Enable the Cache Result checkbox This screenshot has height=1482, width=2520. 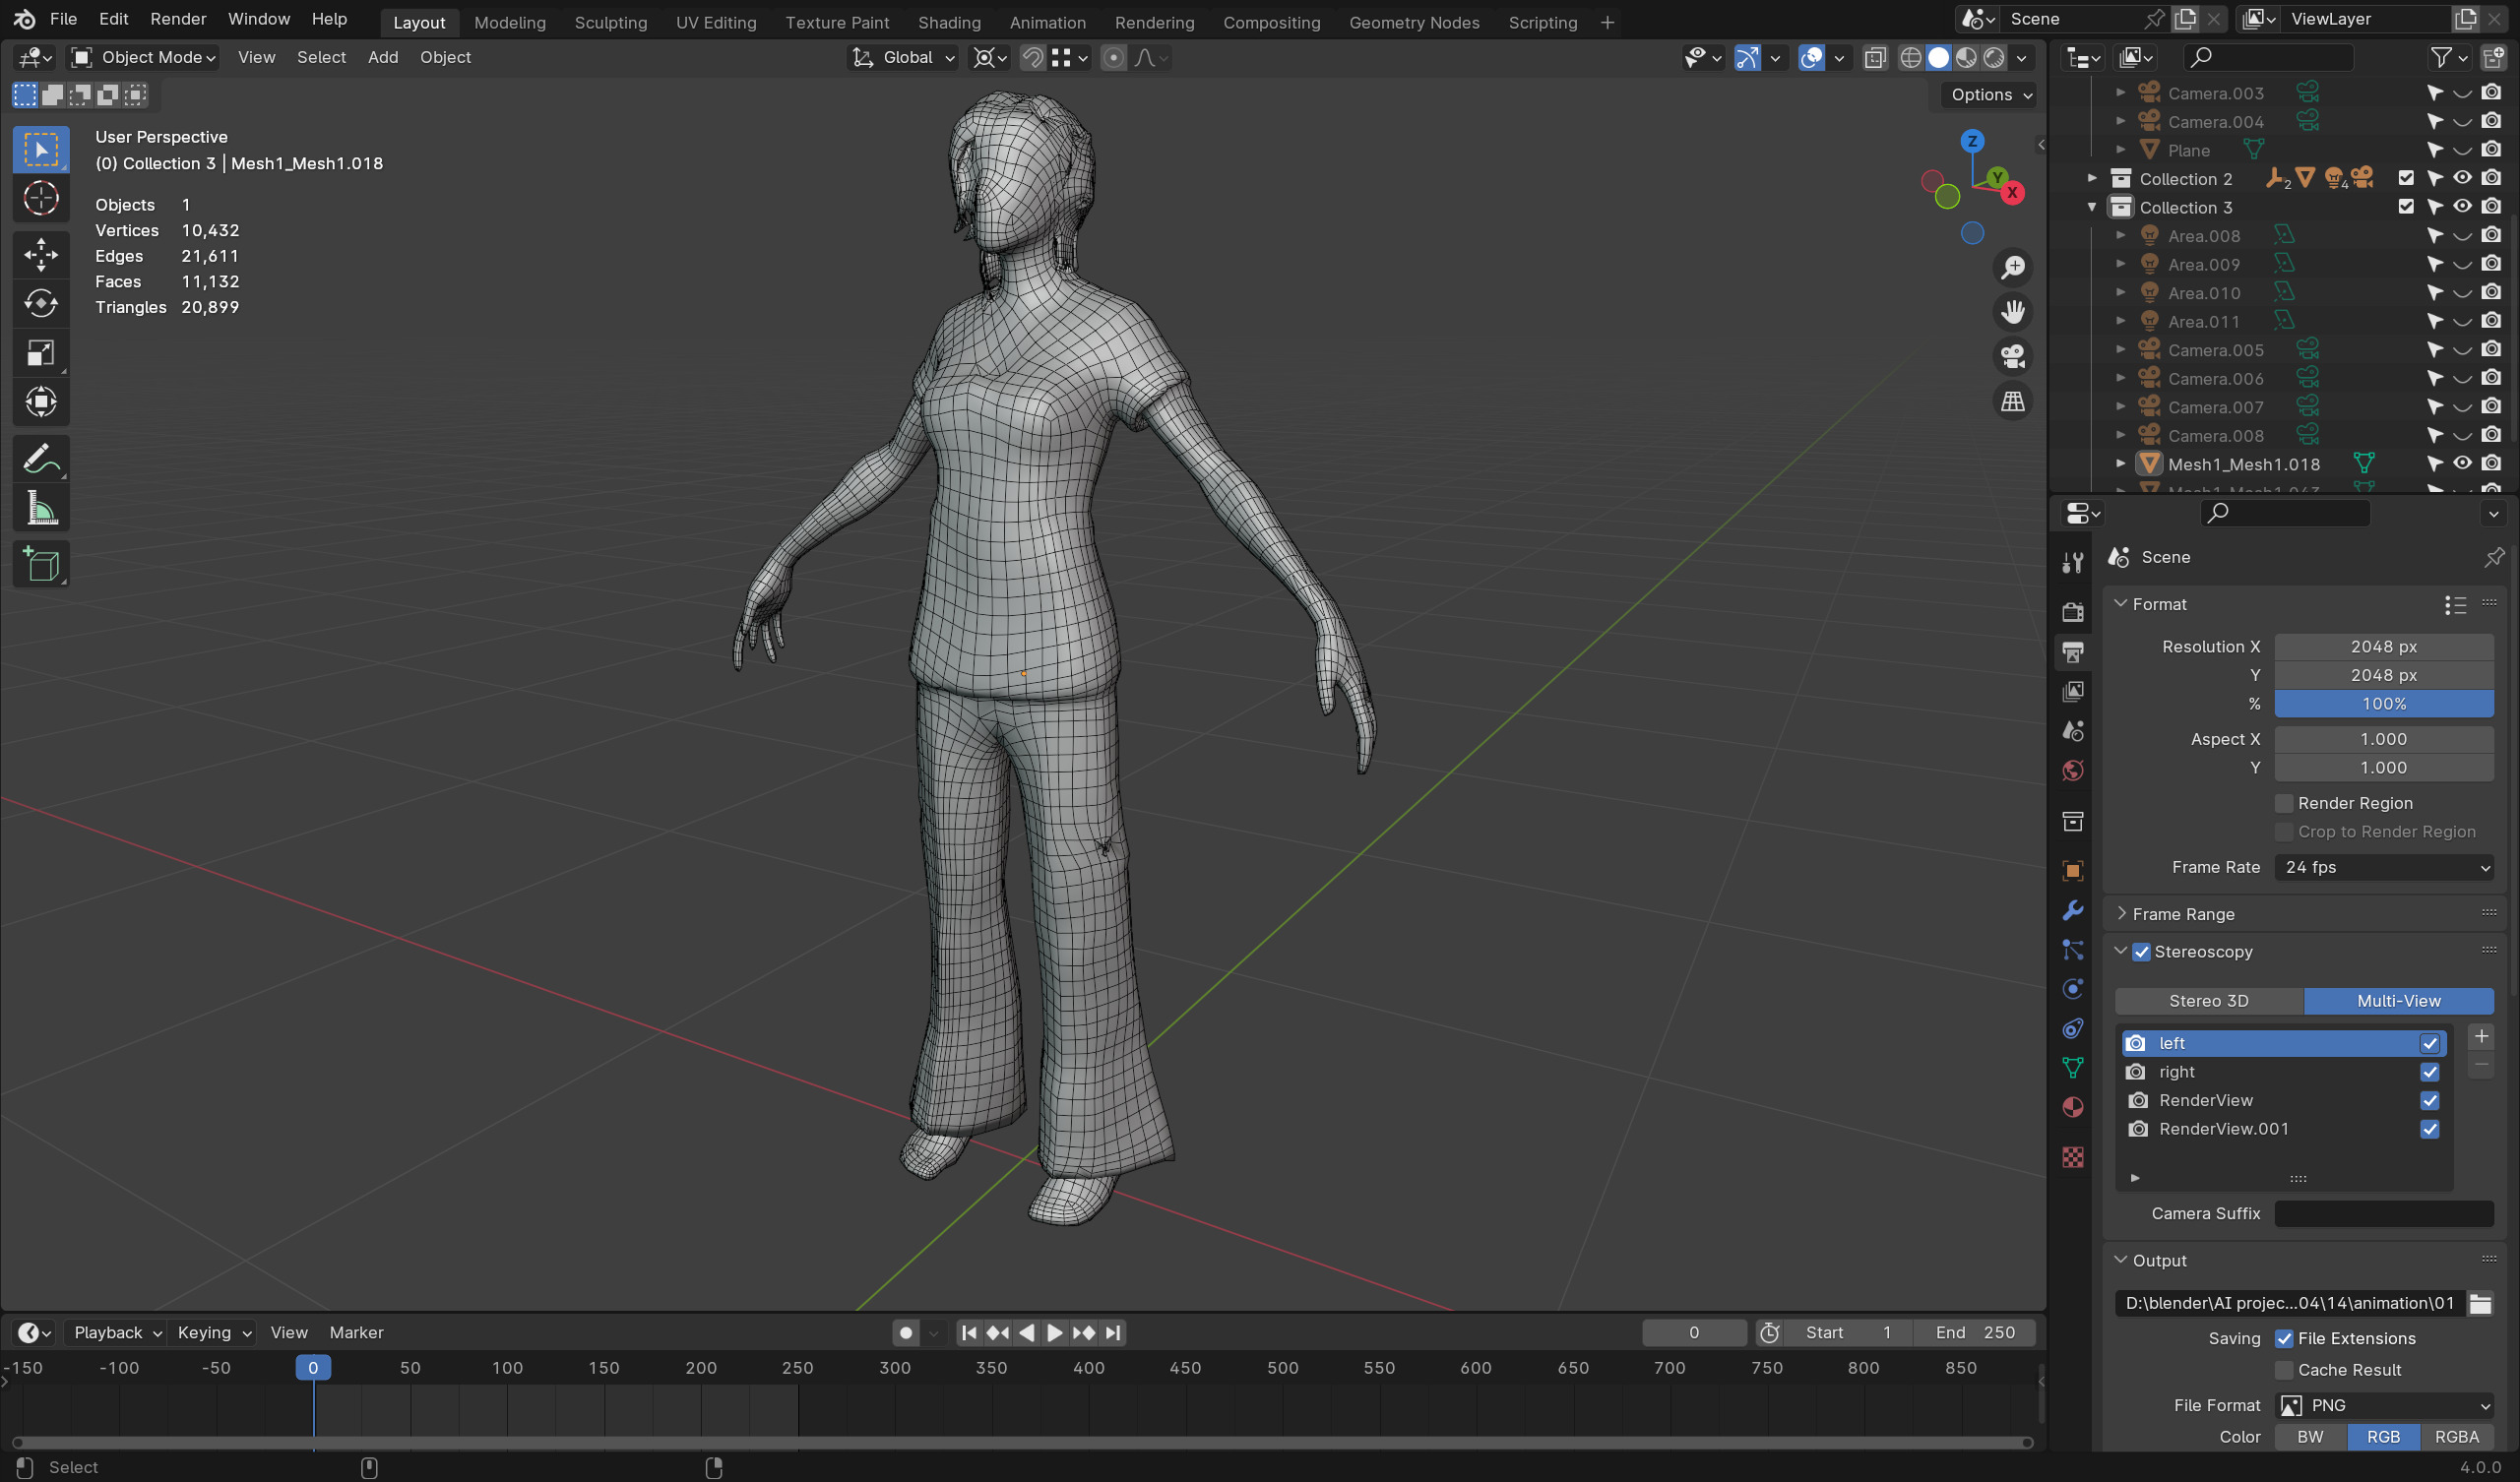coord(2284,1370)
